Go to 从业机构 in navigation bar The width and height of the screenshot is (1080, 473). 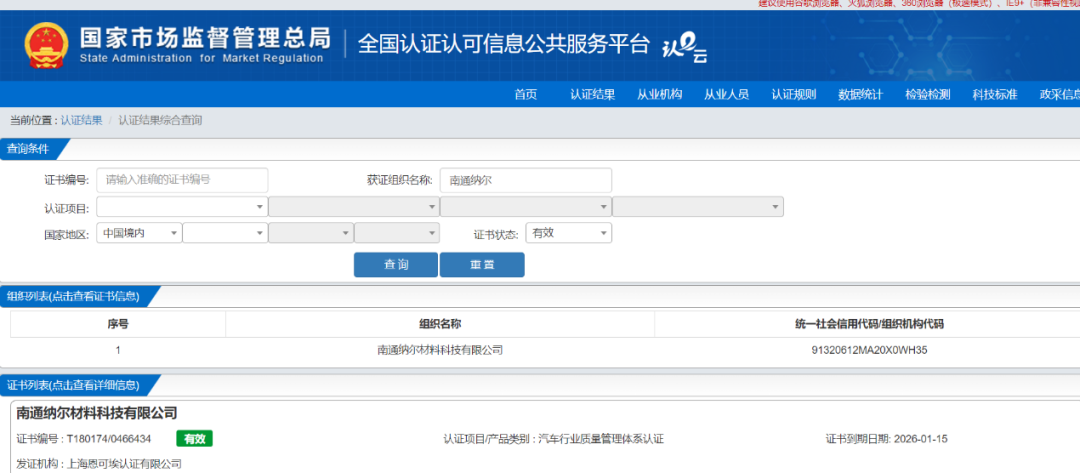pyautogui.click(x=659, y=94)
